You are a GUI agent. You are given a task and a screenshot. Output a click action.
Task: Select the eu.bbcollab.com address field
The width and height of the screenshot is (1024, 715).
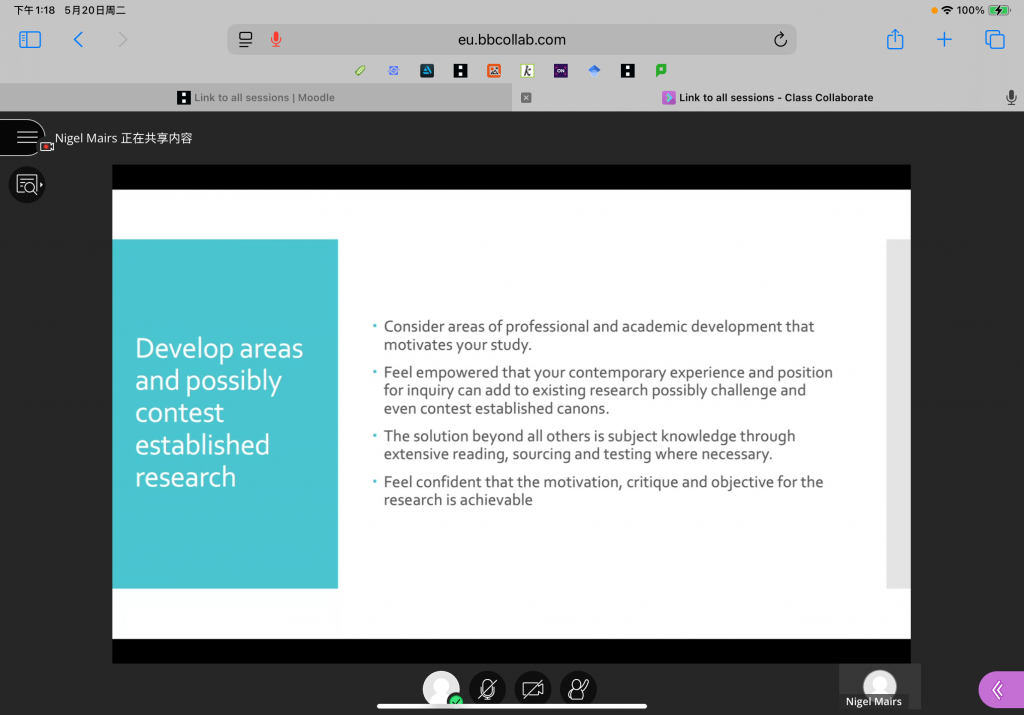(x=511, y=40)
